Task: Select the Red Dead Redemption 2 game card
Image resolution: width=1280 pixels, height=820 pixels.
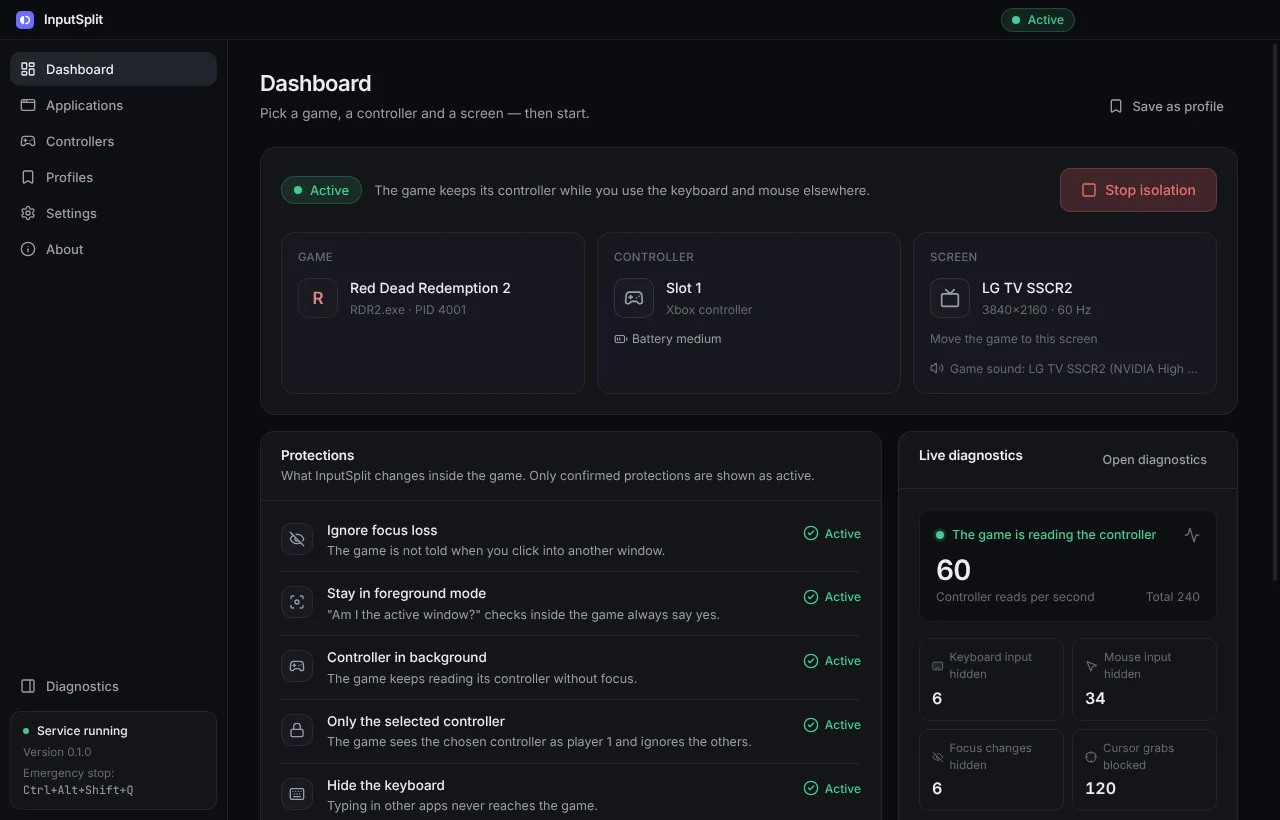Action: point(433,313)
